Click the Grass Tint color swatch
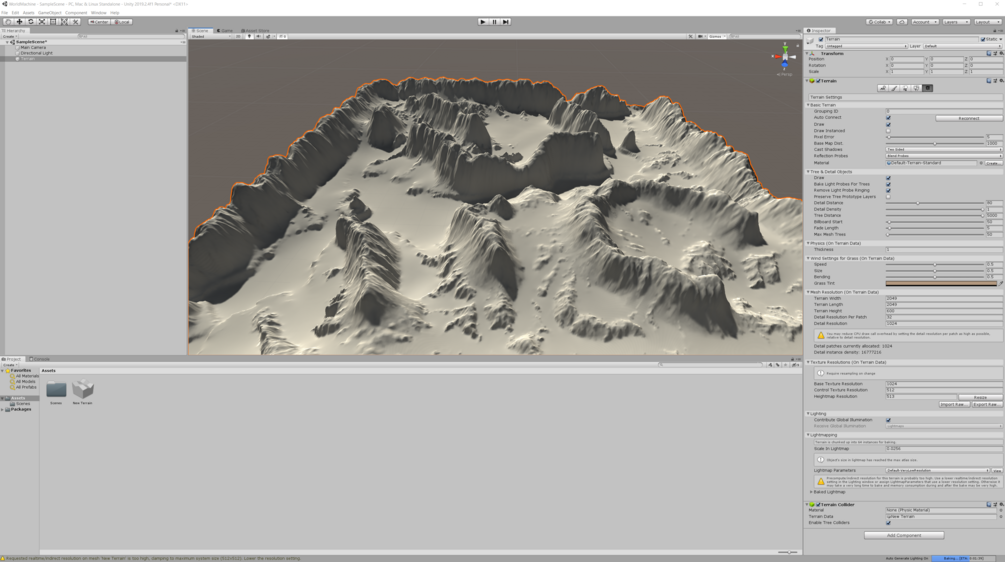 (941, 283)
